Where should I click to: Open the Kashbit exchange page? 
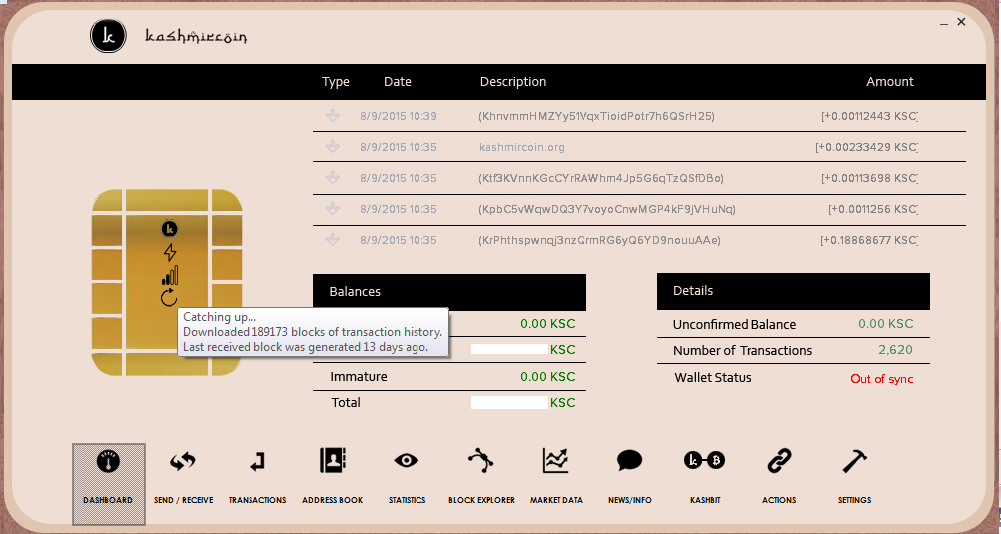coord(705,476)
